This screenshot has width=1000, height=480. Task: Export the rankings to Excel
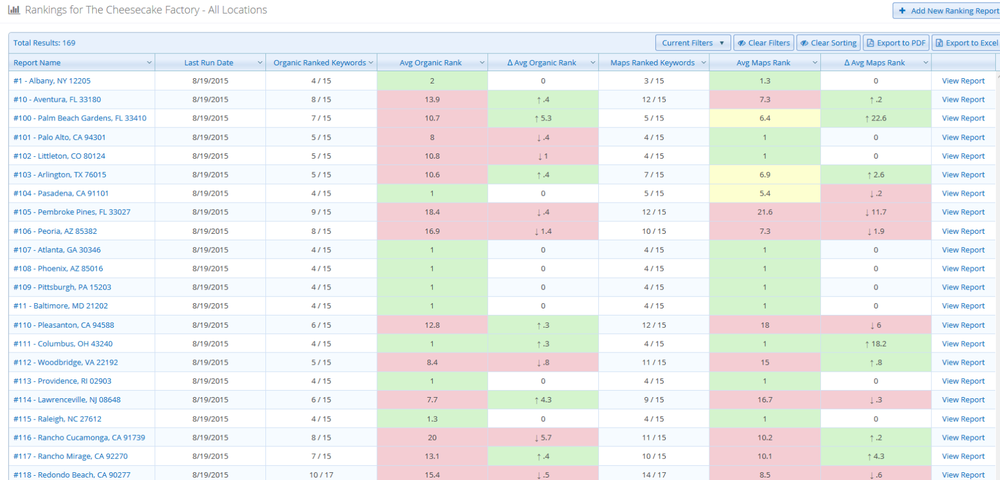pyautogui.click(x=966, y=43)
